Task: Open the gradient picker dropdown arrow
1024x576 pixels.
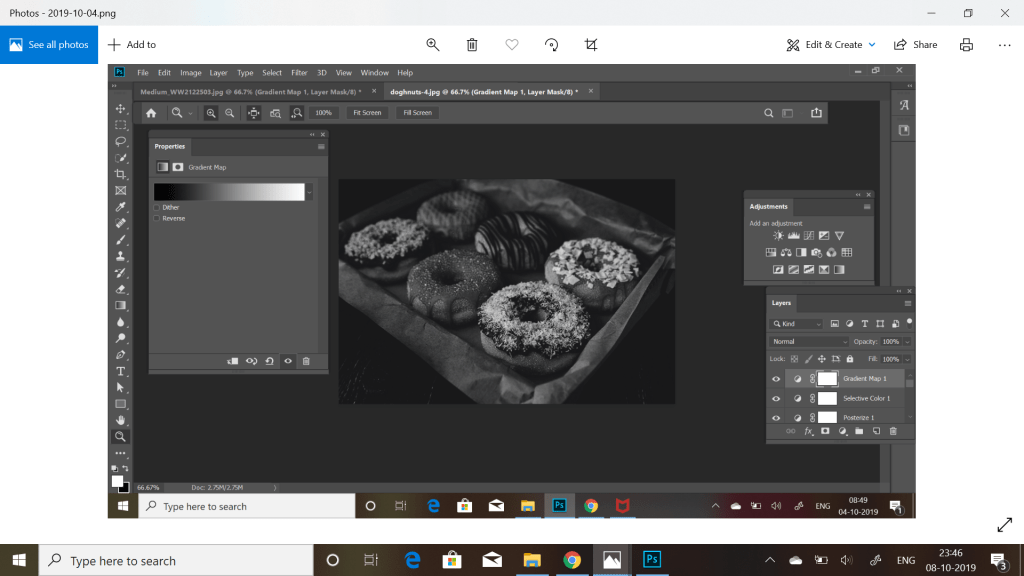Action: tap(310, 192)
